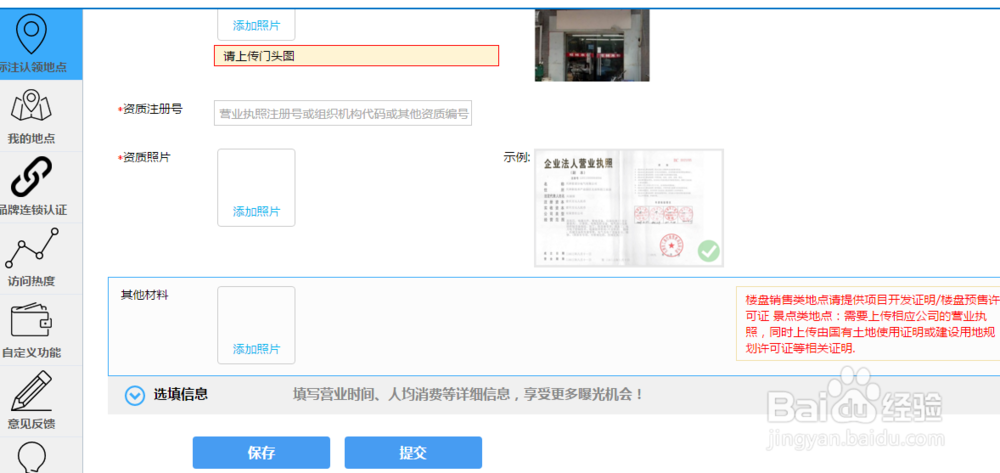The image size is (1000, 473).
Task: Select the 自定义功能 sidebar label
Action: click(31, 353)
